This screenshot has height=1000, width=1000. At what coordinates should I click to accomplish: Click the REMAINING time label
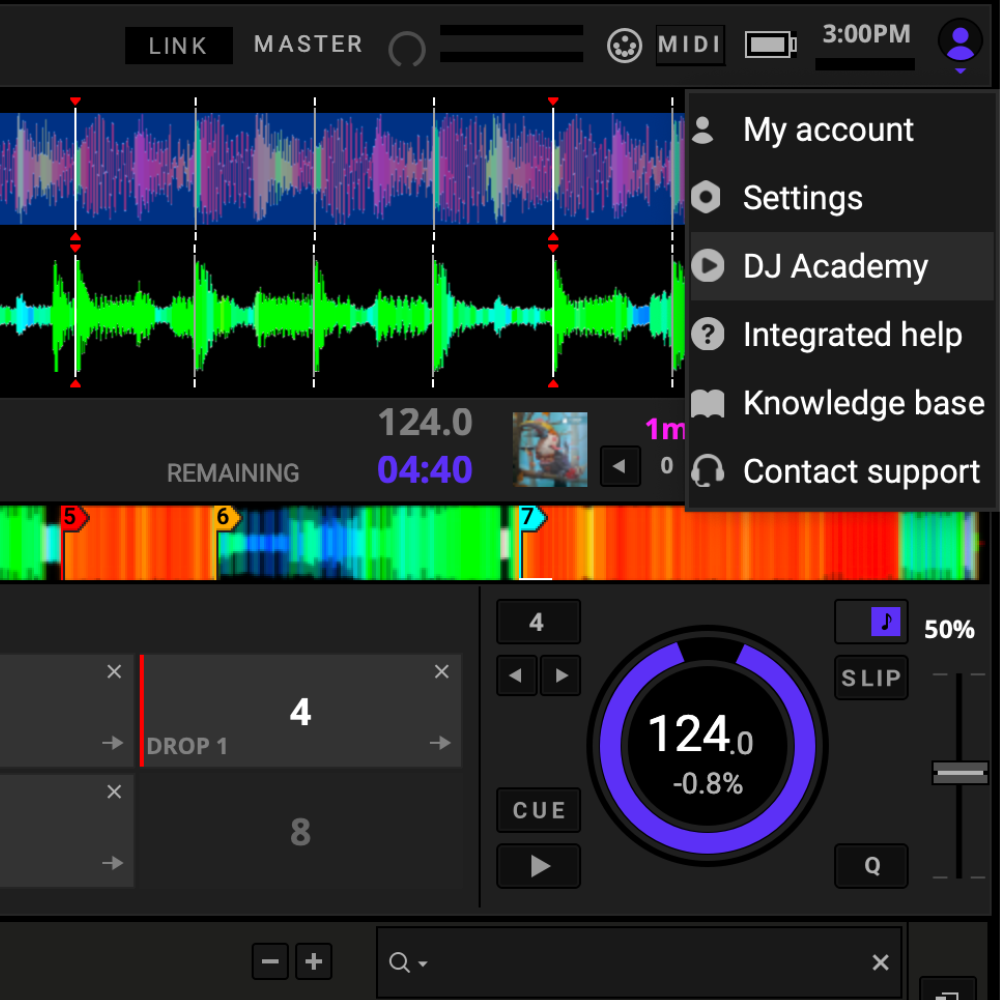233,473
